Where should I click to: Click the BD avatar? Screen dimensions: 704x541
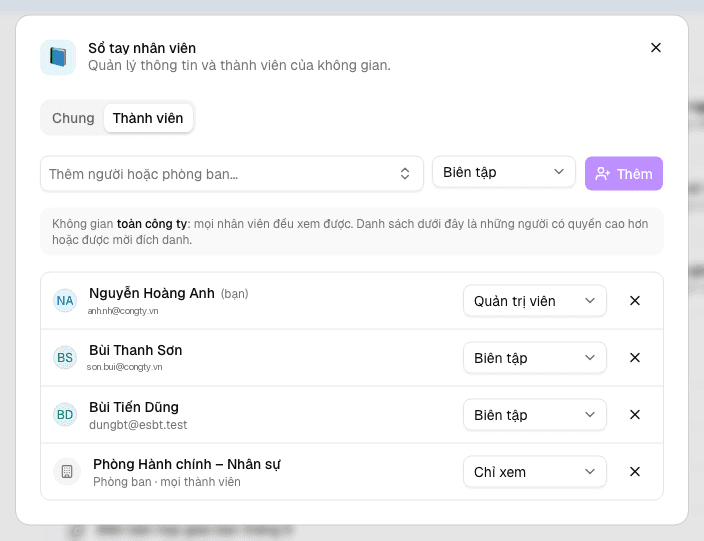(65, 415)
